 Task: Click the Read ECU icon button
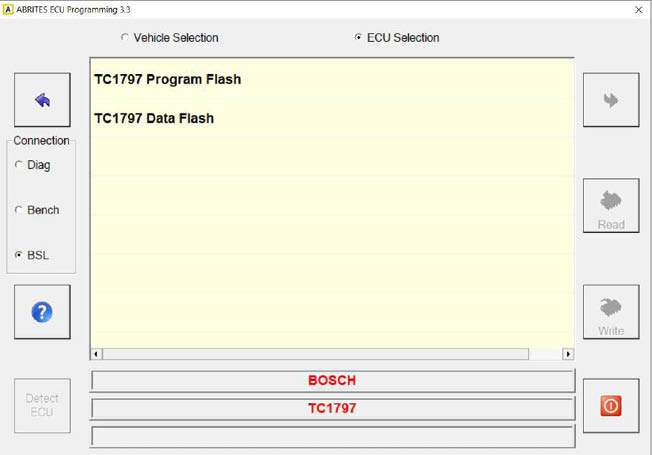click(x=610, y=206)
